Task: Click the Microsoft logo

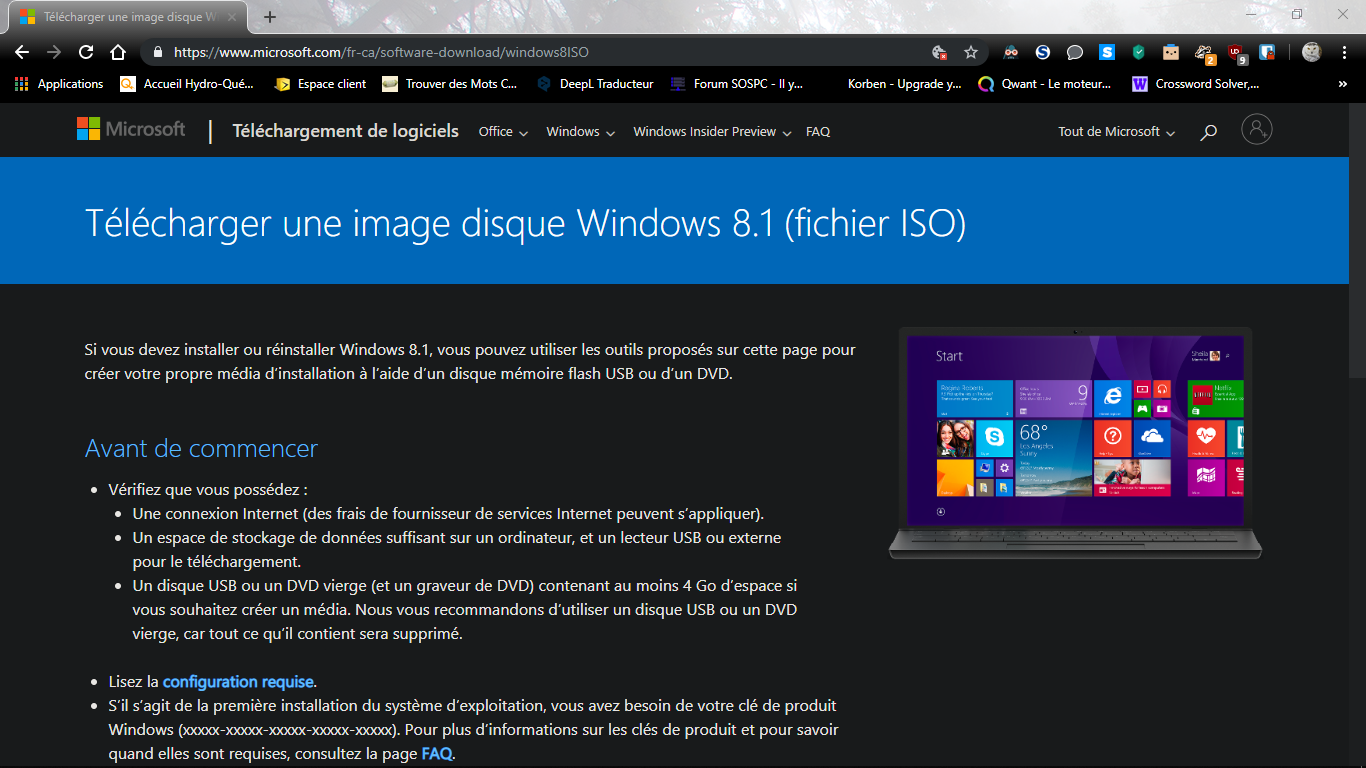Action: coord(131,129)
